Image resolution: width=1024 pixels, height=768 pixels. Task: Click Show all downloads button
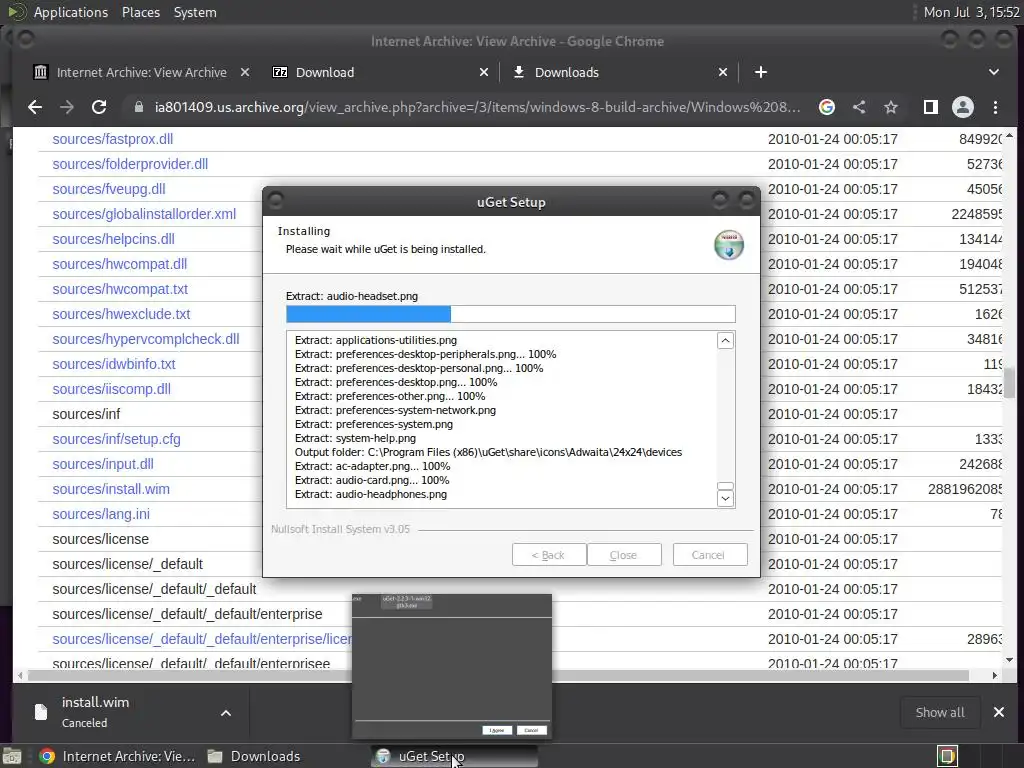click(x=940, y=712)
